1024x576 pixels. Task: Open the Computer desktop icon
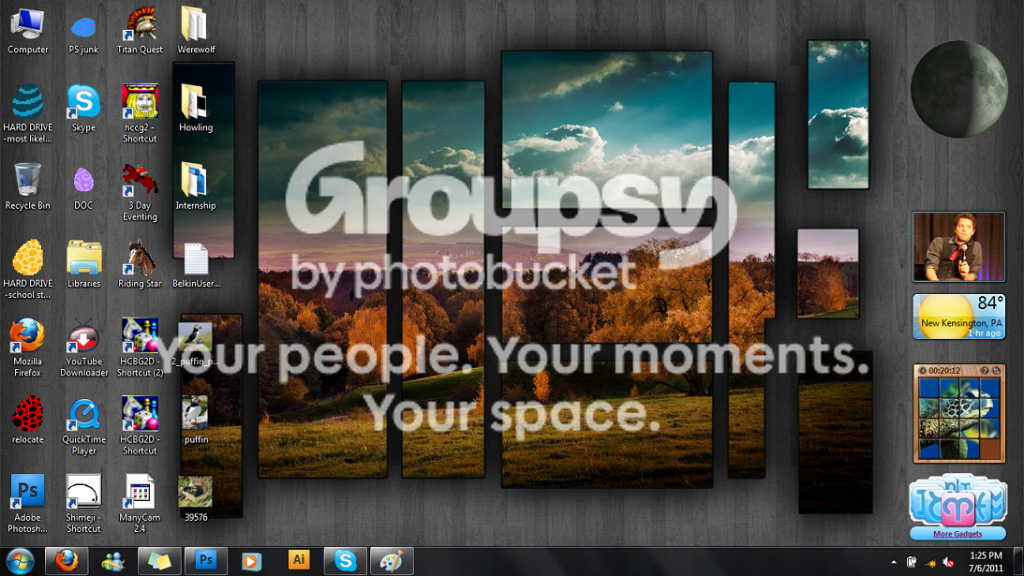[27, 31]
